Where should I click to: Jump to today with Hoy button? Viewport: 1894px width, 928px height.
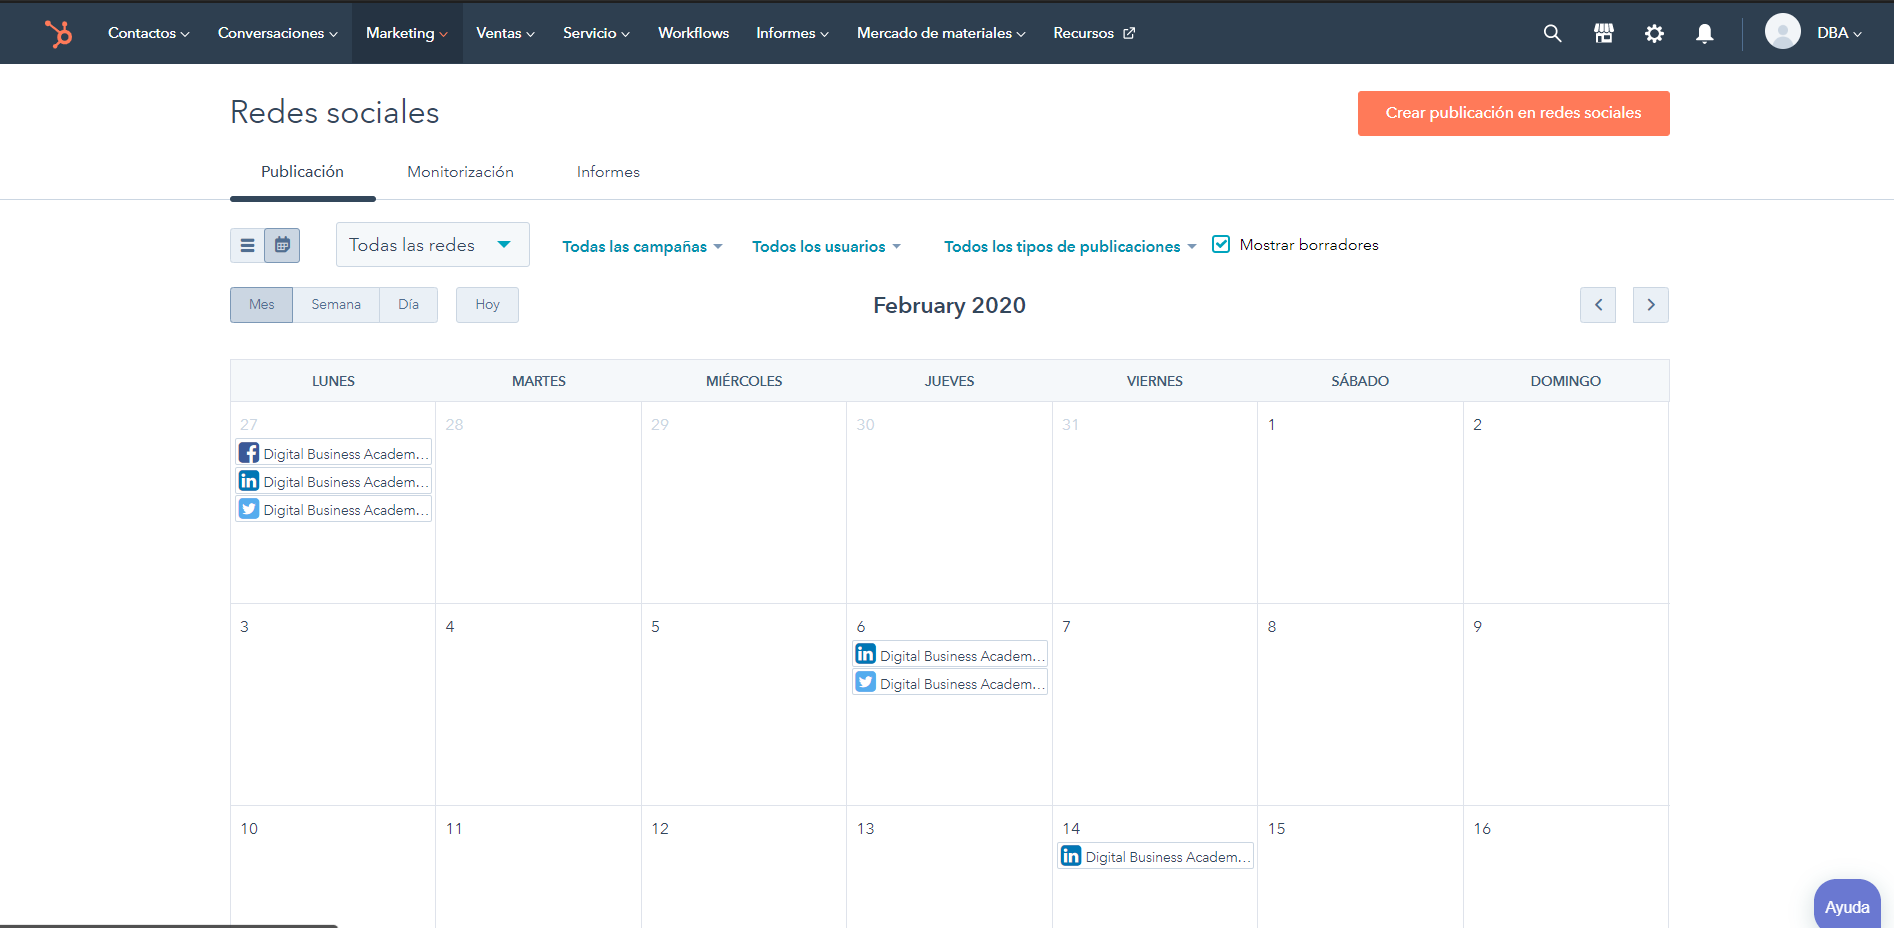[487, 305]
